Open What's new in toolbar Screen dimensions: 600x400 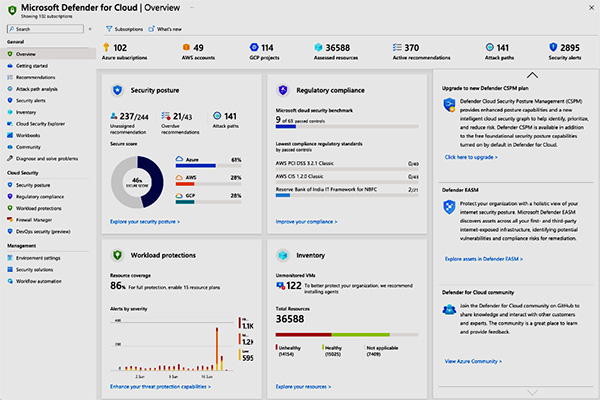coord(165,29)
